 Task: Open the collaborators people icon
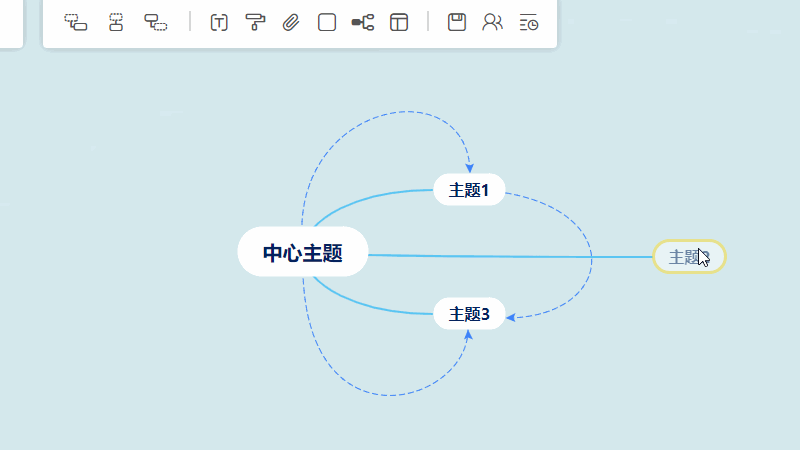pyautogui.click(x=492, y=22)
